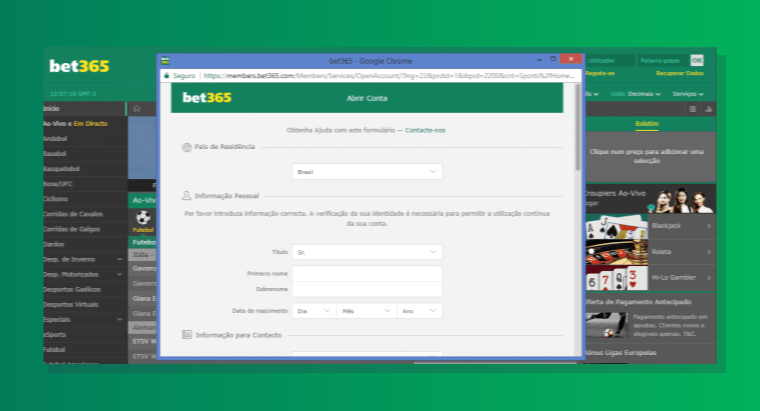Click the Seguro padlock icon in the address bar

pyautogui.click(x=167, y=76)
